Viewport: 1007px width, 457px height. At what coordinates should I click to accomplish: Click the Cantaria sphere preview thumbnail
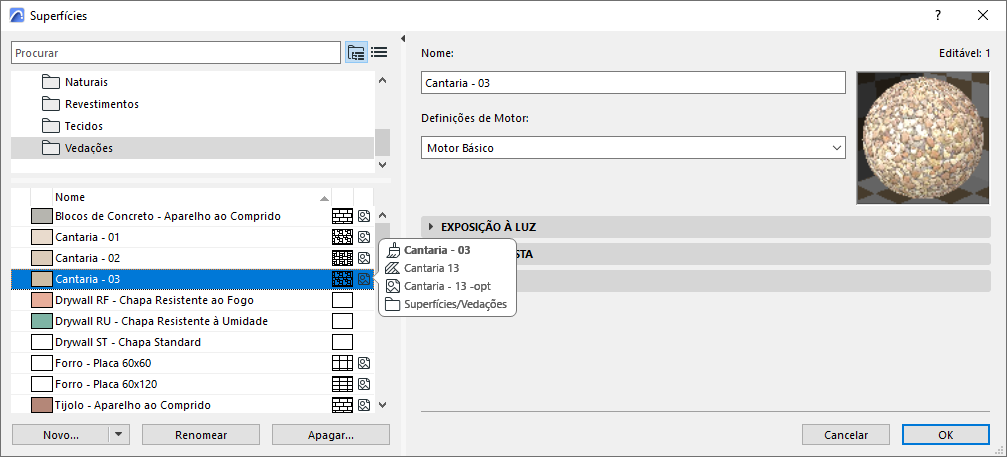coord(922,138)
